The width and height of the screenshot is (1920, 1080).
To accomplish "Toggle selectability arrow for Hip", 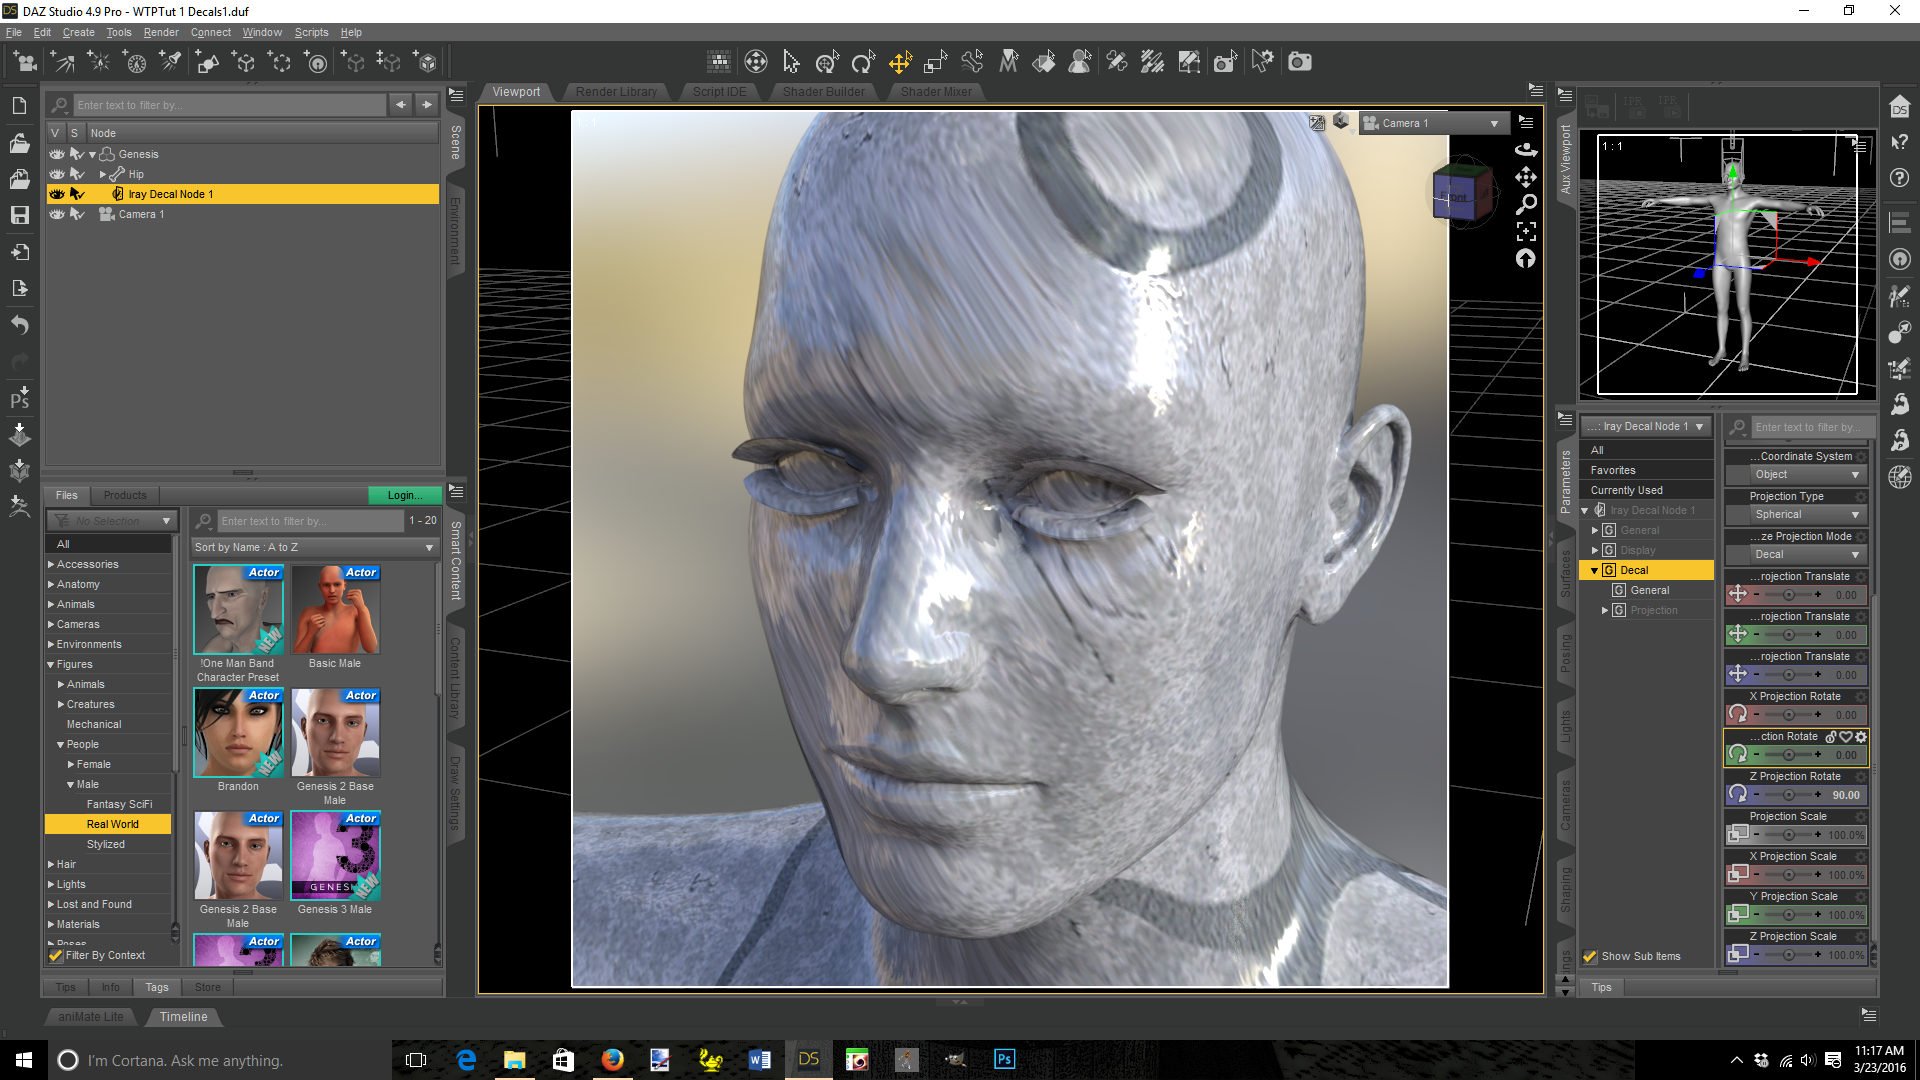I will pos(76,174).
